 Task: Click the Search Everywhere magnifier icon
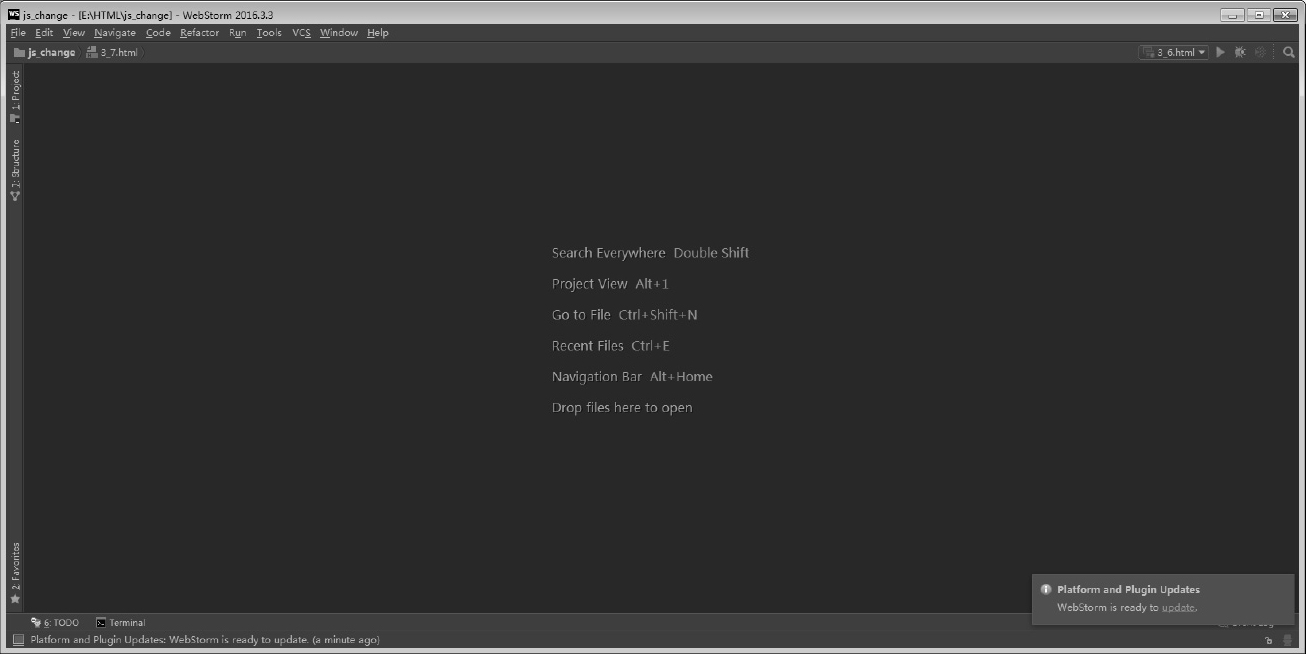1289,52
